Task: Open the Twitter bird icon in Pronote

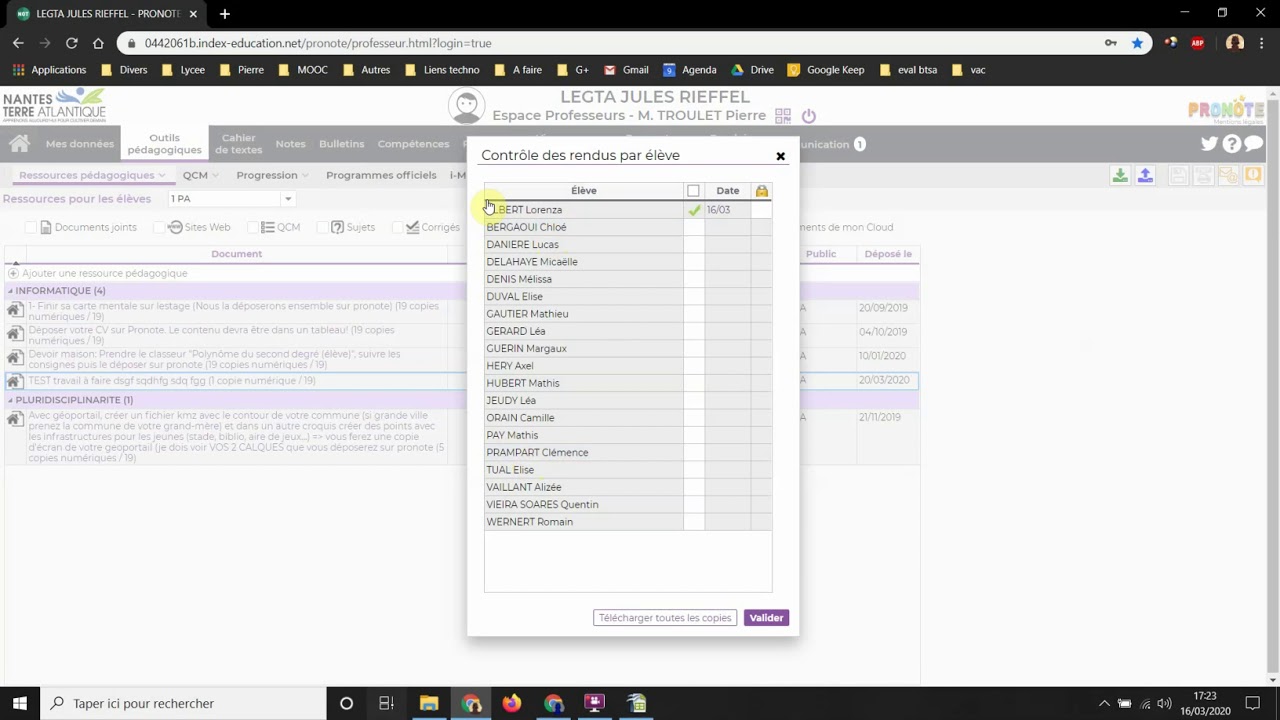Action: click(x=1209, y=144)
